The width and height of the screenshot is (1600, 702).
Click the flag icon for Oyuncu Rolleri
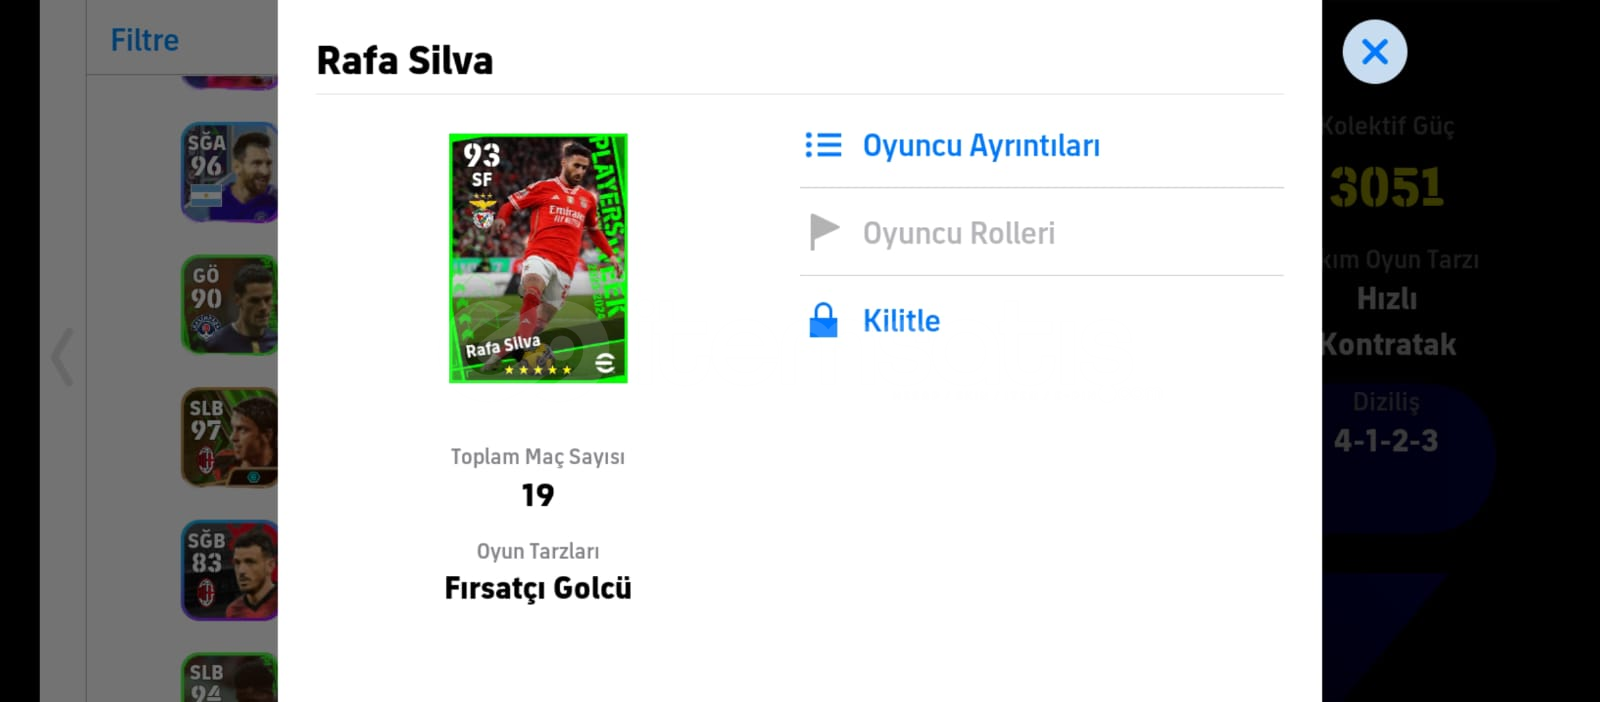click(x=823, y=232)
